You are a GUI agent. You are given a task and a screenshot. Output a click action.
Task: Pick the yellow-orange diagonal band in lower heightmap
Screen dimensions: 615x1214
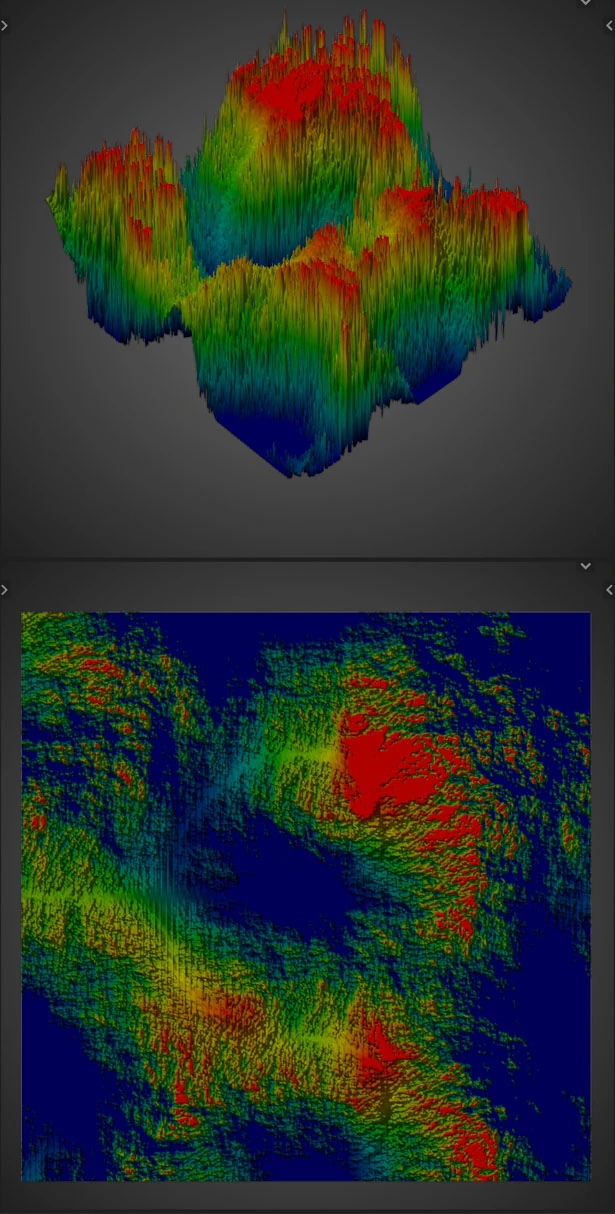click(x=200, y=990)
